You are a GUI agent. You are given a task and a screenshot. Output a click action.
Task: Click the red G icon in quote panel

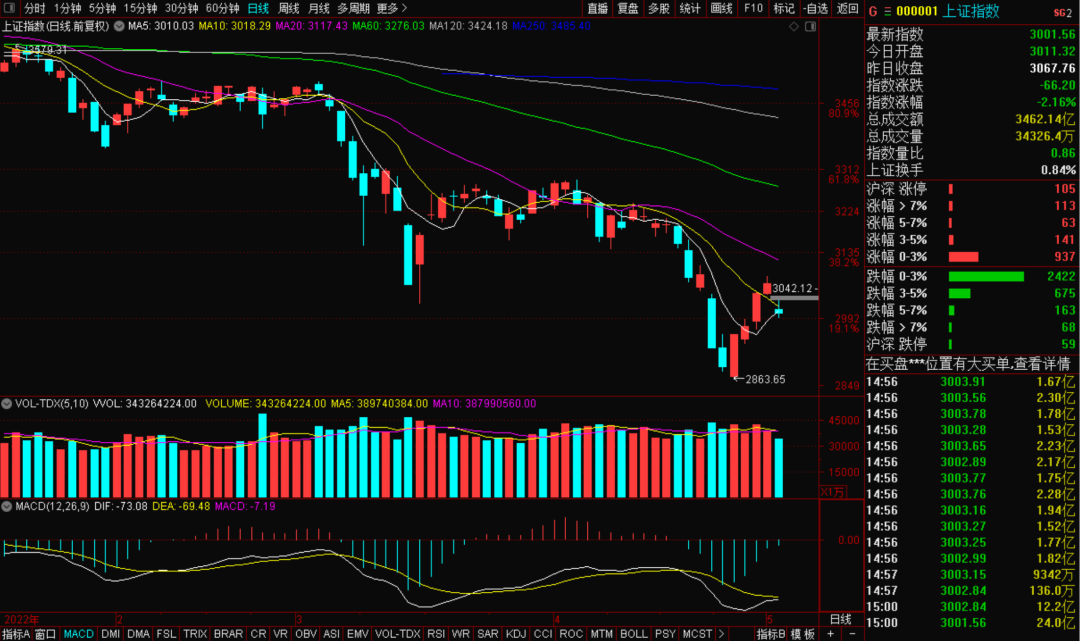point(873,11)
